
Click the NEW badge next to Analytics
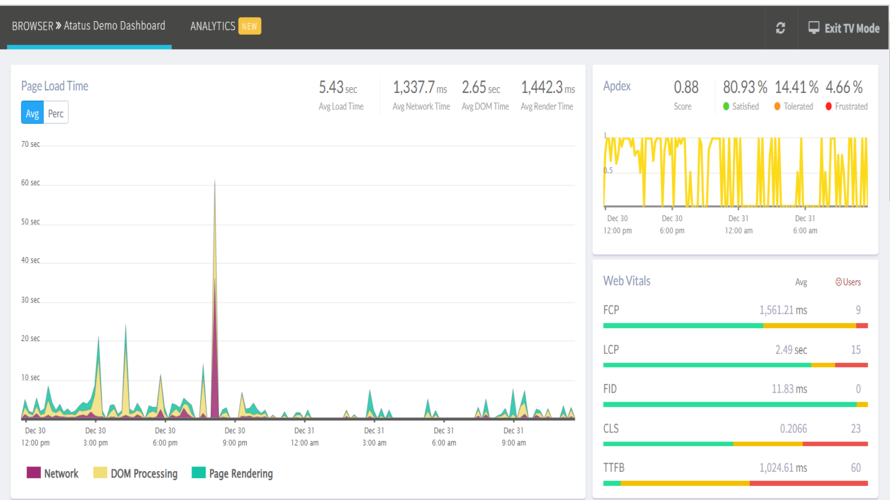click(x=250, y=26)
